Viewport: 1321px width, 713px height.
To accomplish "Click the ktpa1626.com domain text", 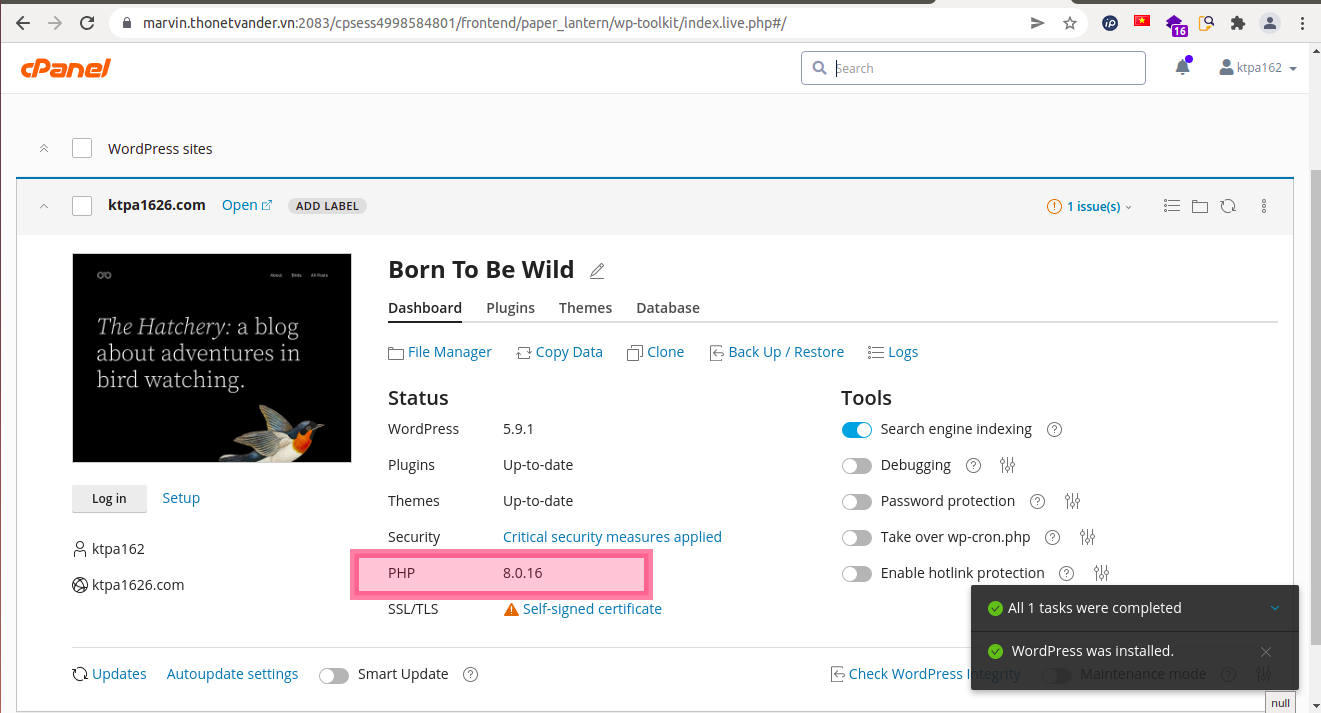I will click(138, 585).
